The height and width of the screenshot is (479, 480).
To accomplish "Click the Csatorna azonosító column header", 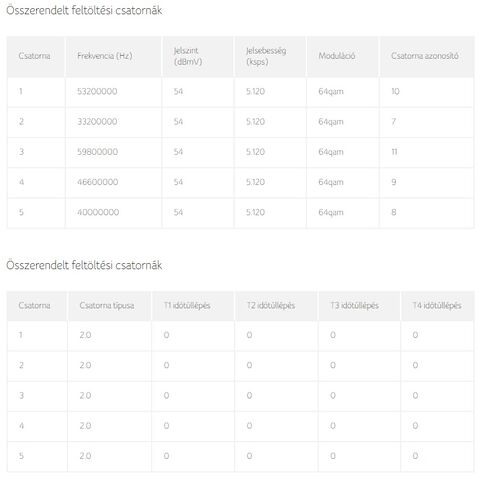I will pos(425,56).
